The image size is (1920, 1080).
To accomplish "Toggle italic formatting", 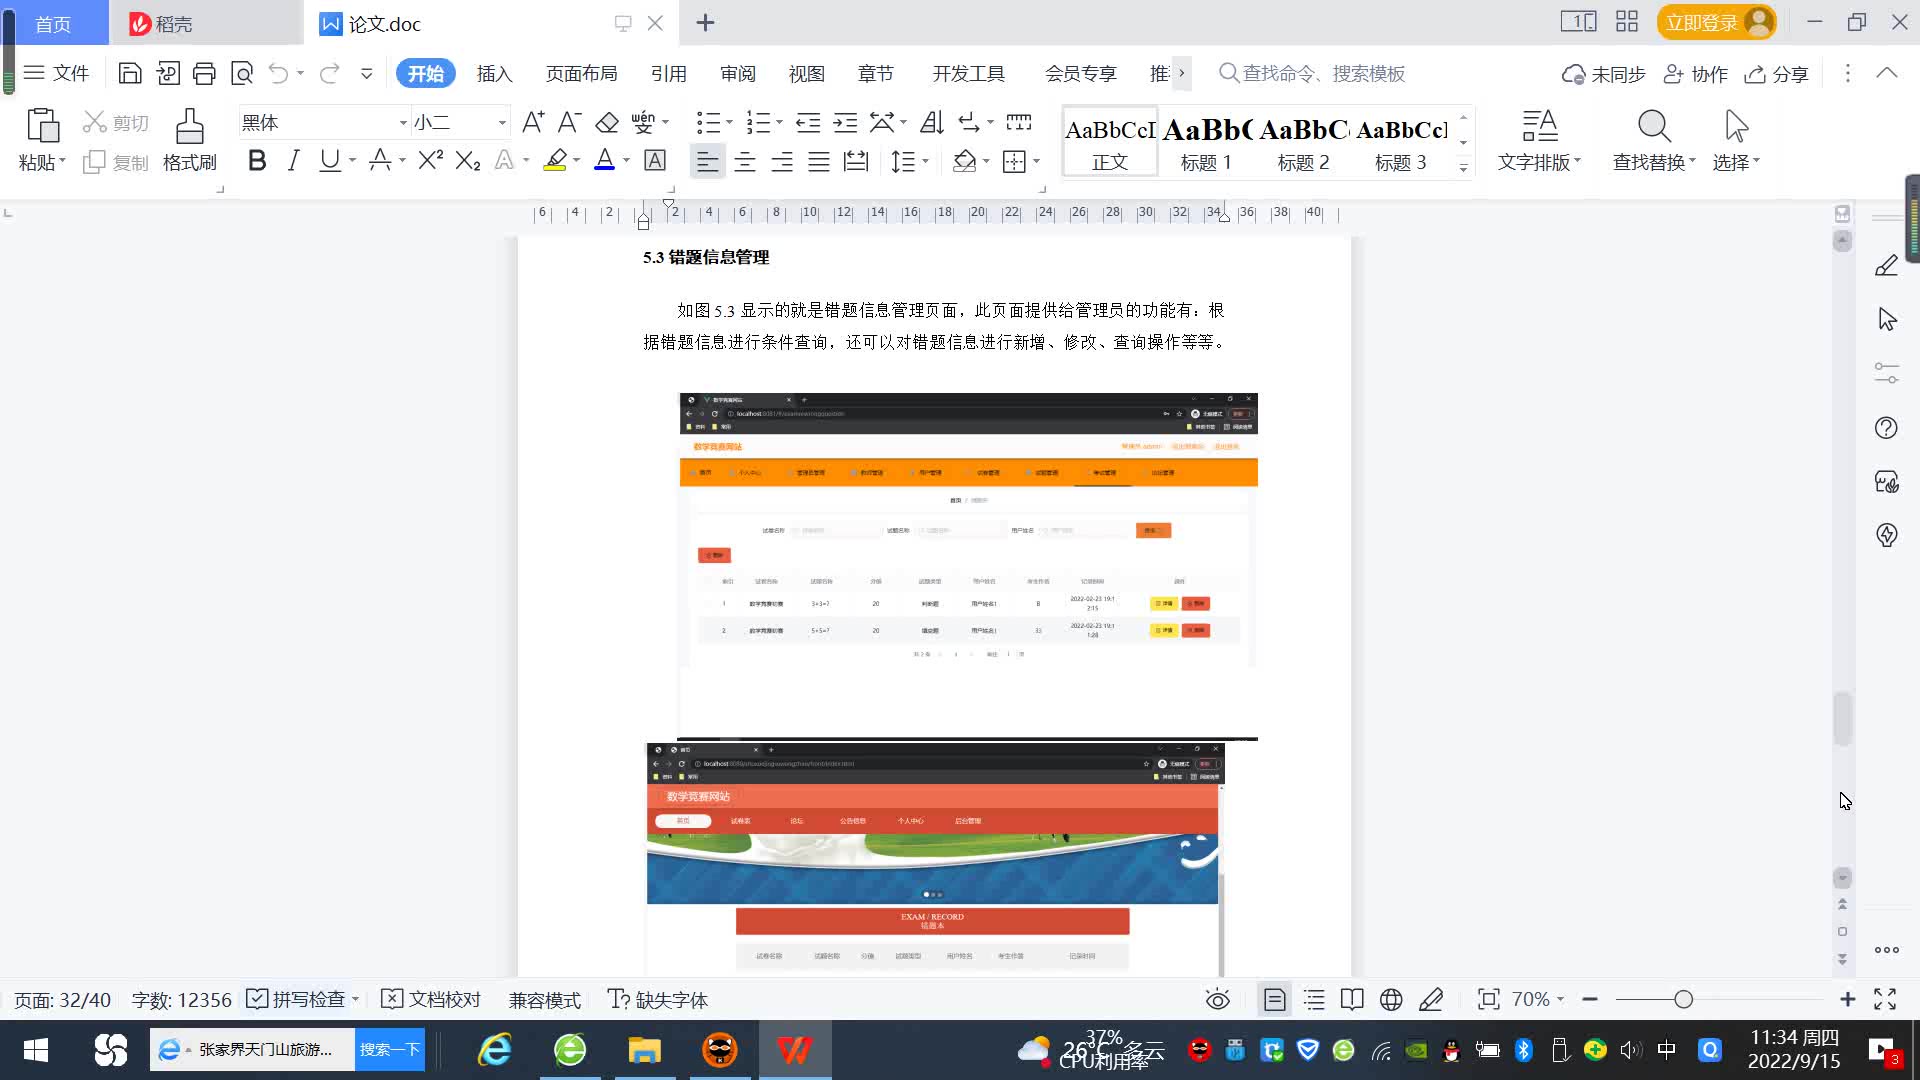I will coord(293,161).
